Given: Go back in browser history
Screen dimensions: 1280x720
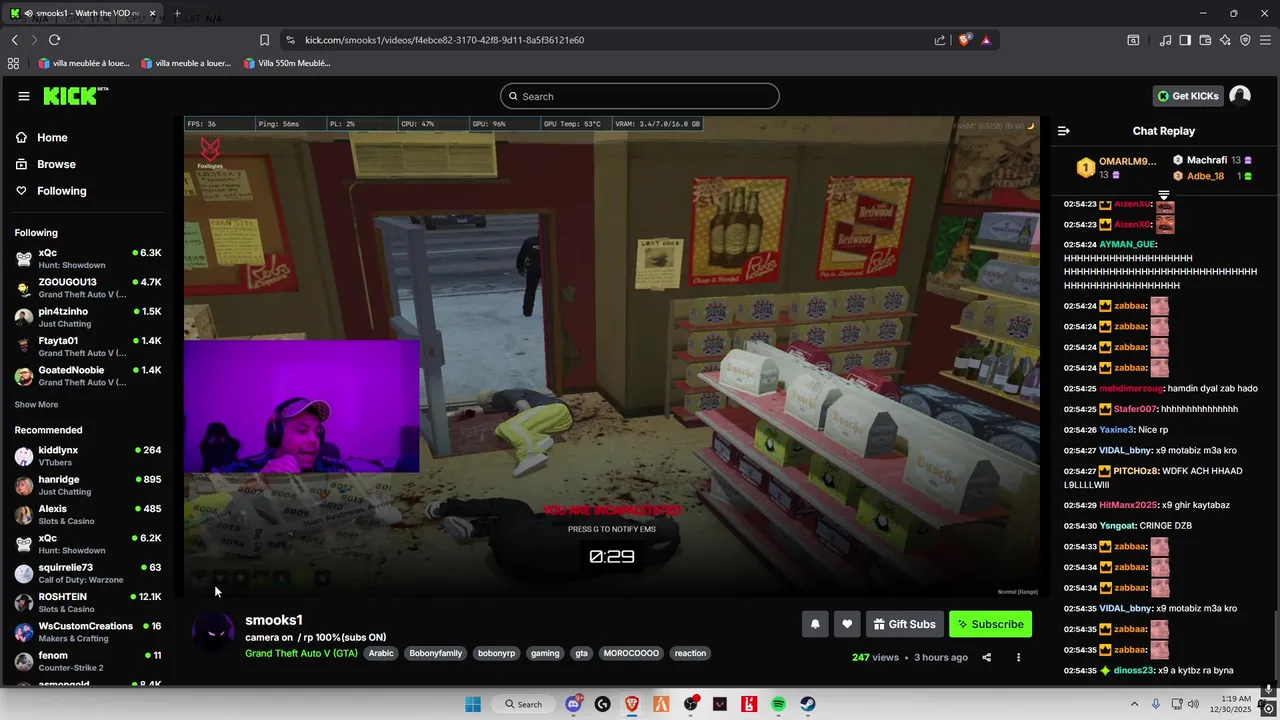Looking at the screenshot, I should point(15,40).
